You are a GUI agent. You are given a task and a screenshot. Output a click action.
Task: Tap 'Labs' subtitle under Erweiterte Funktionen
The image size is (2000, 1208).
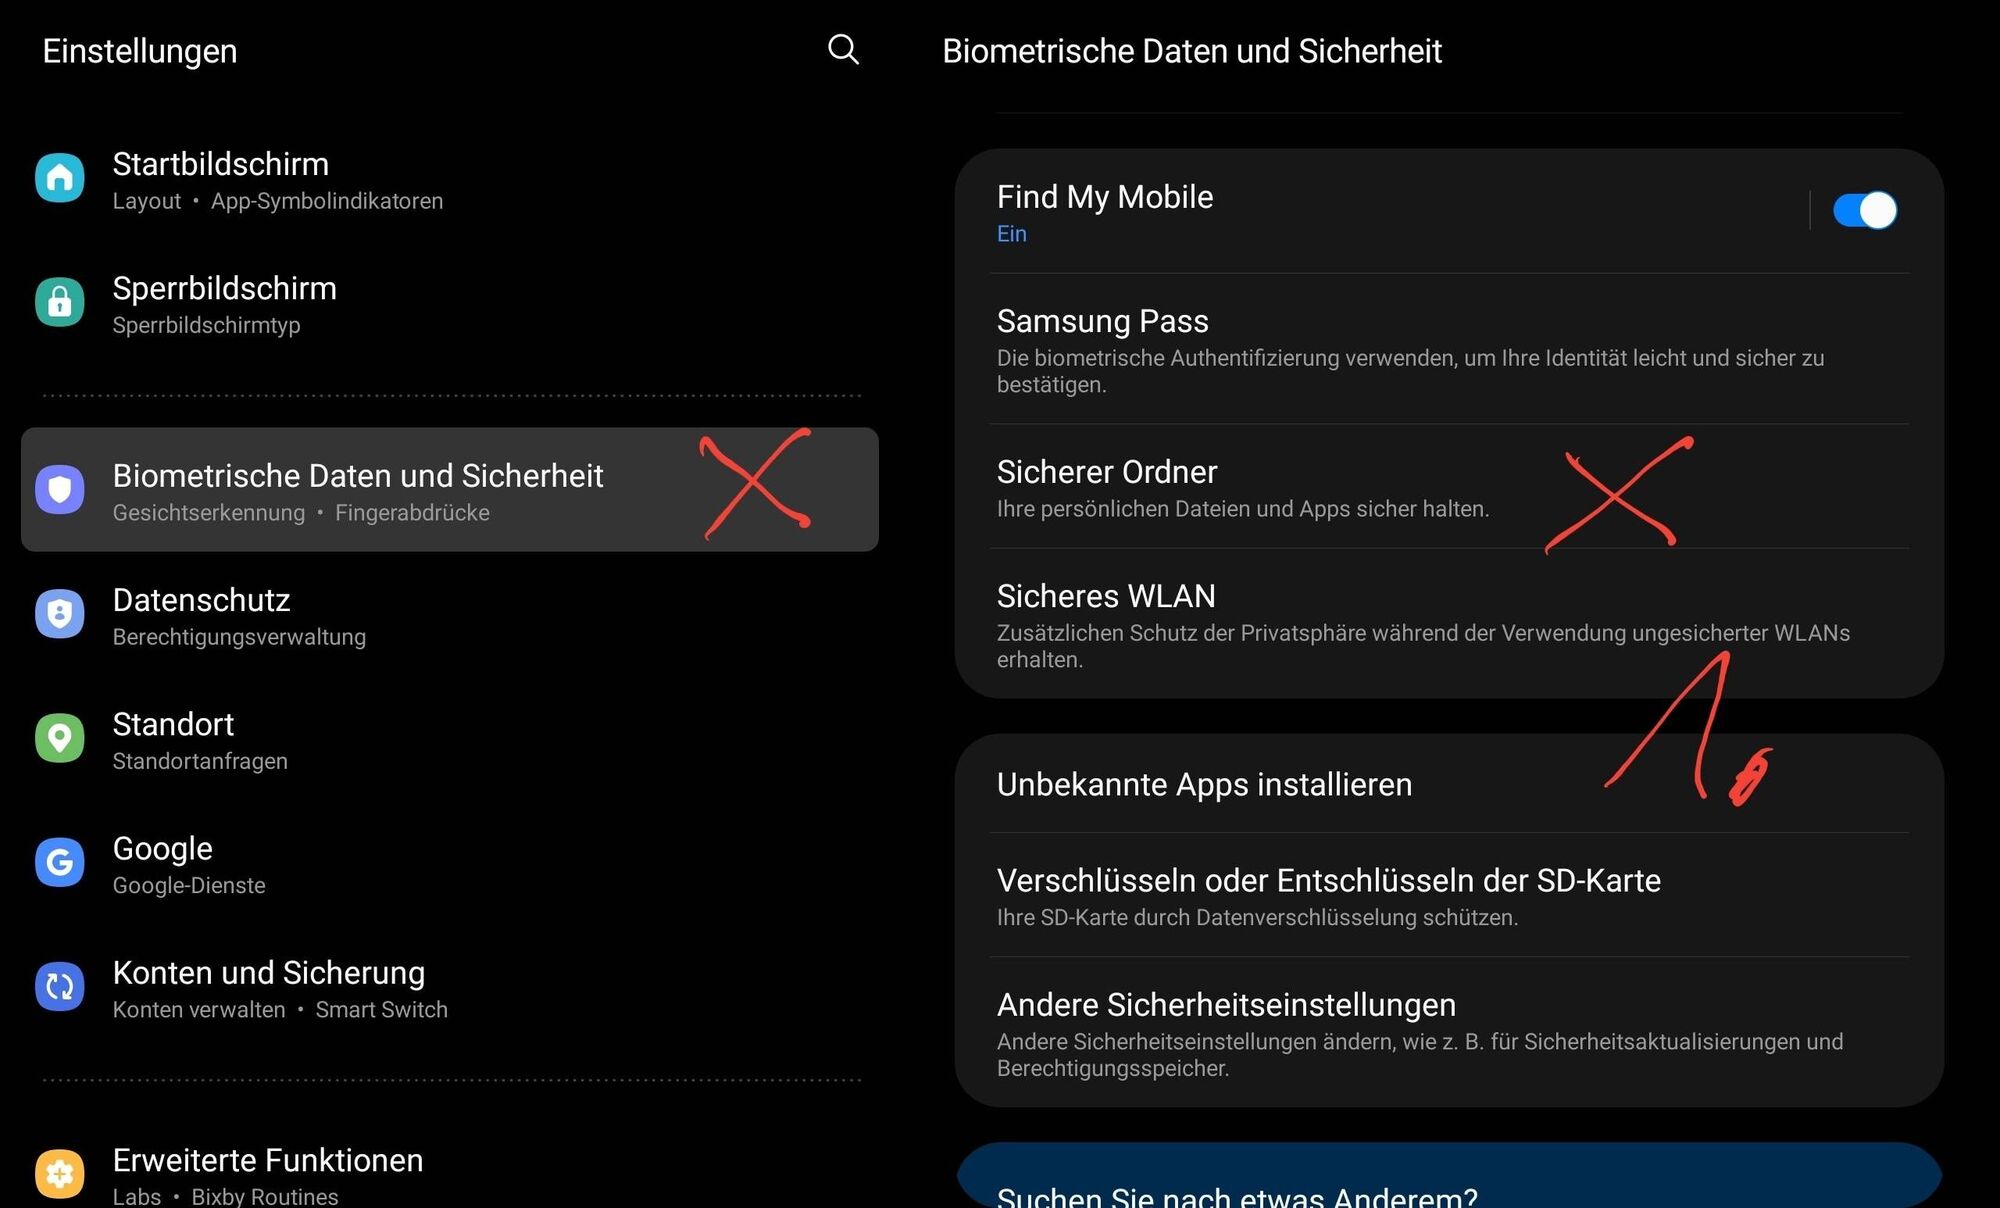click(x=137, y=1196)
